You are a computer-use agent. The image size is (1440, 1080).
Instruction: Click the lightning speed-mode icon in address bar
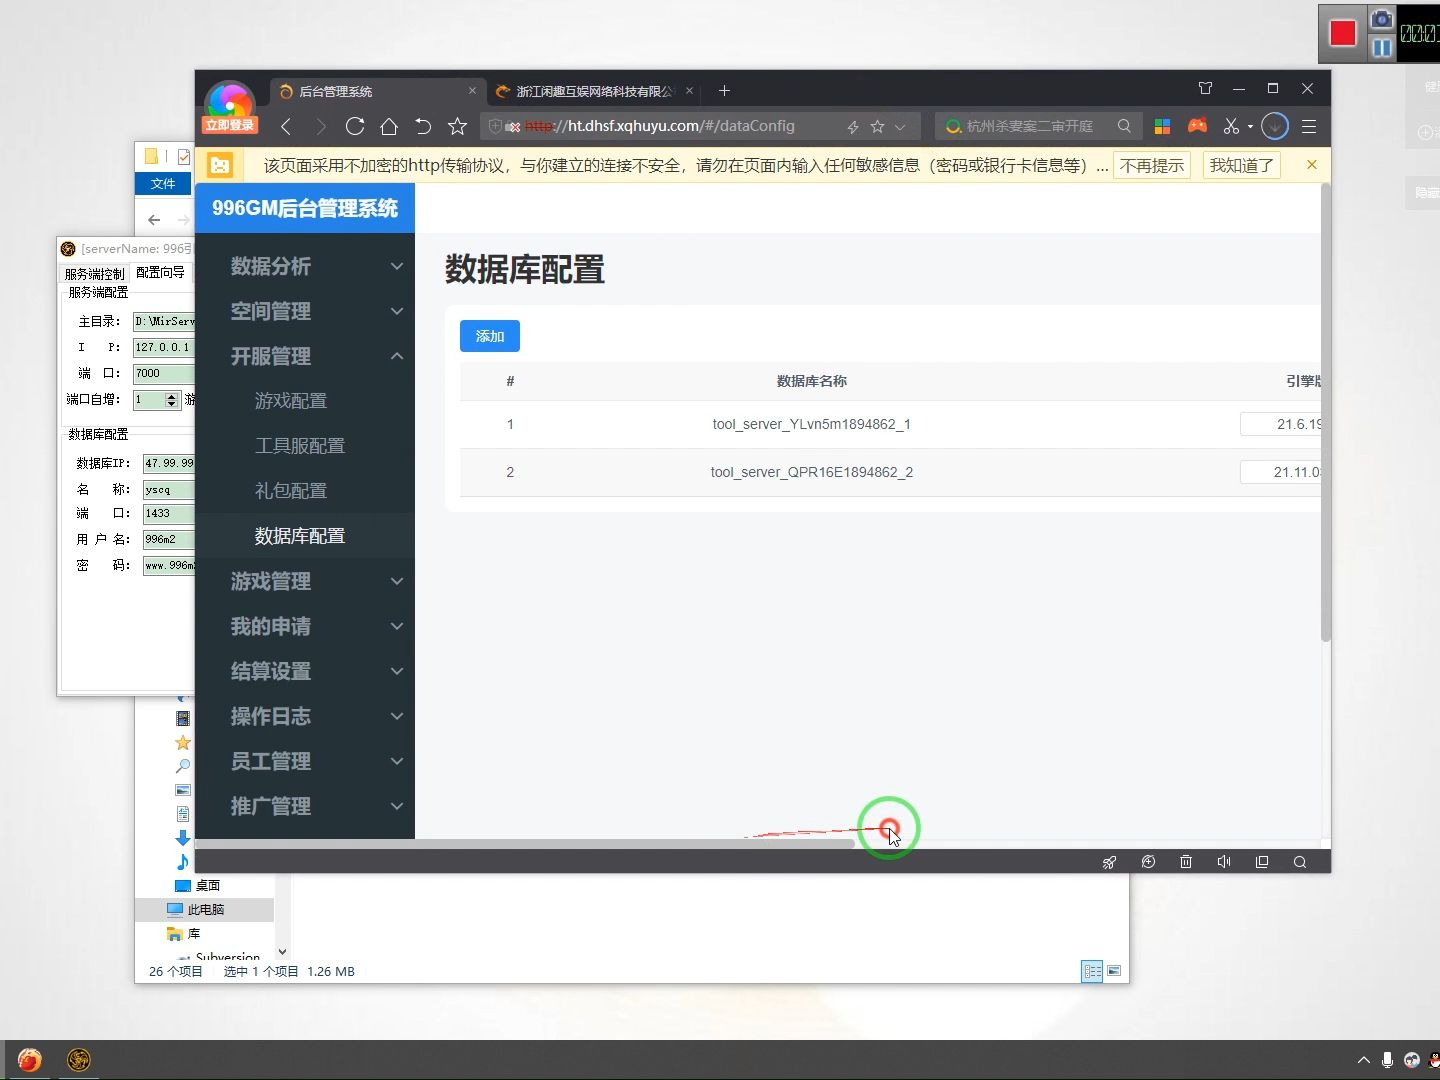[853, 127]
